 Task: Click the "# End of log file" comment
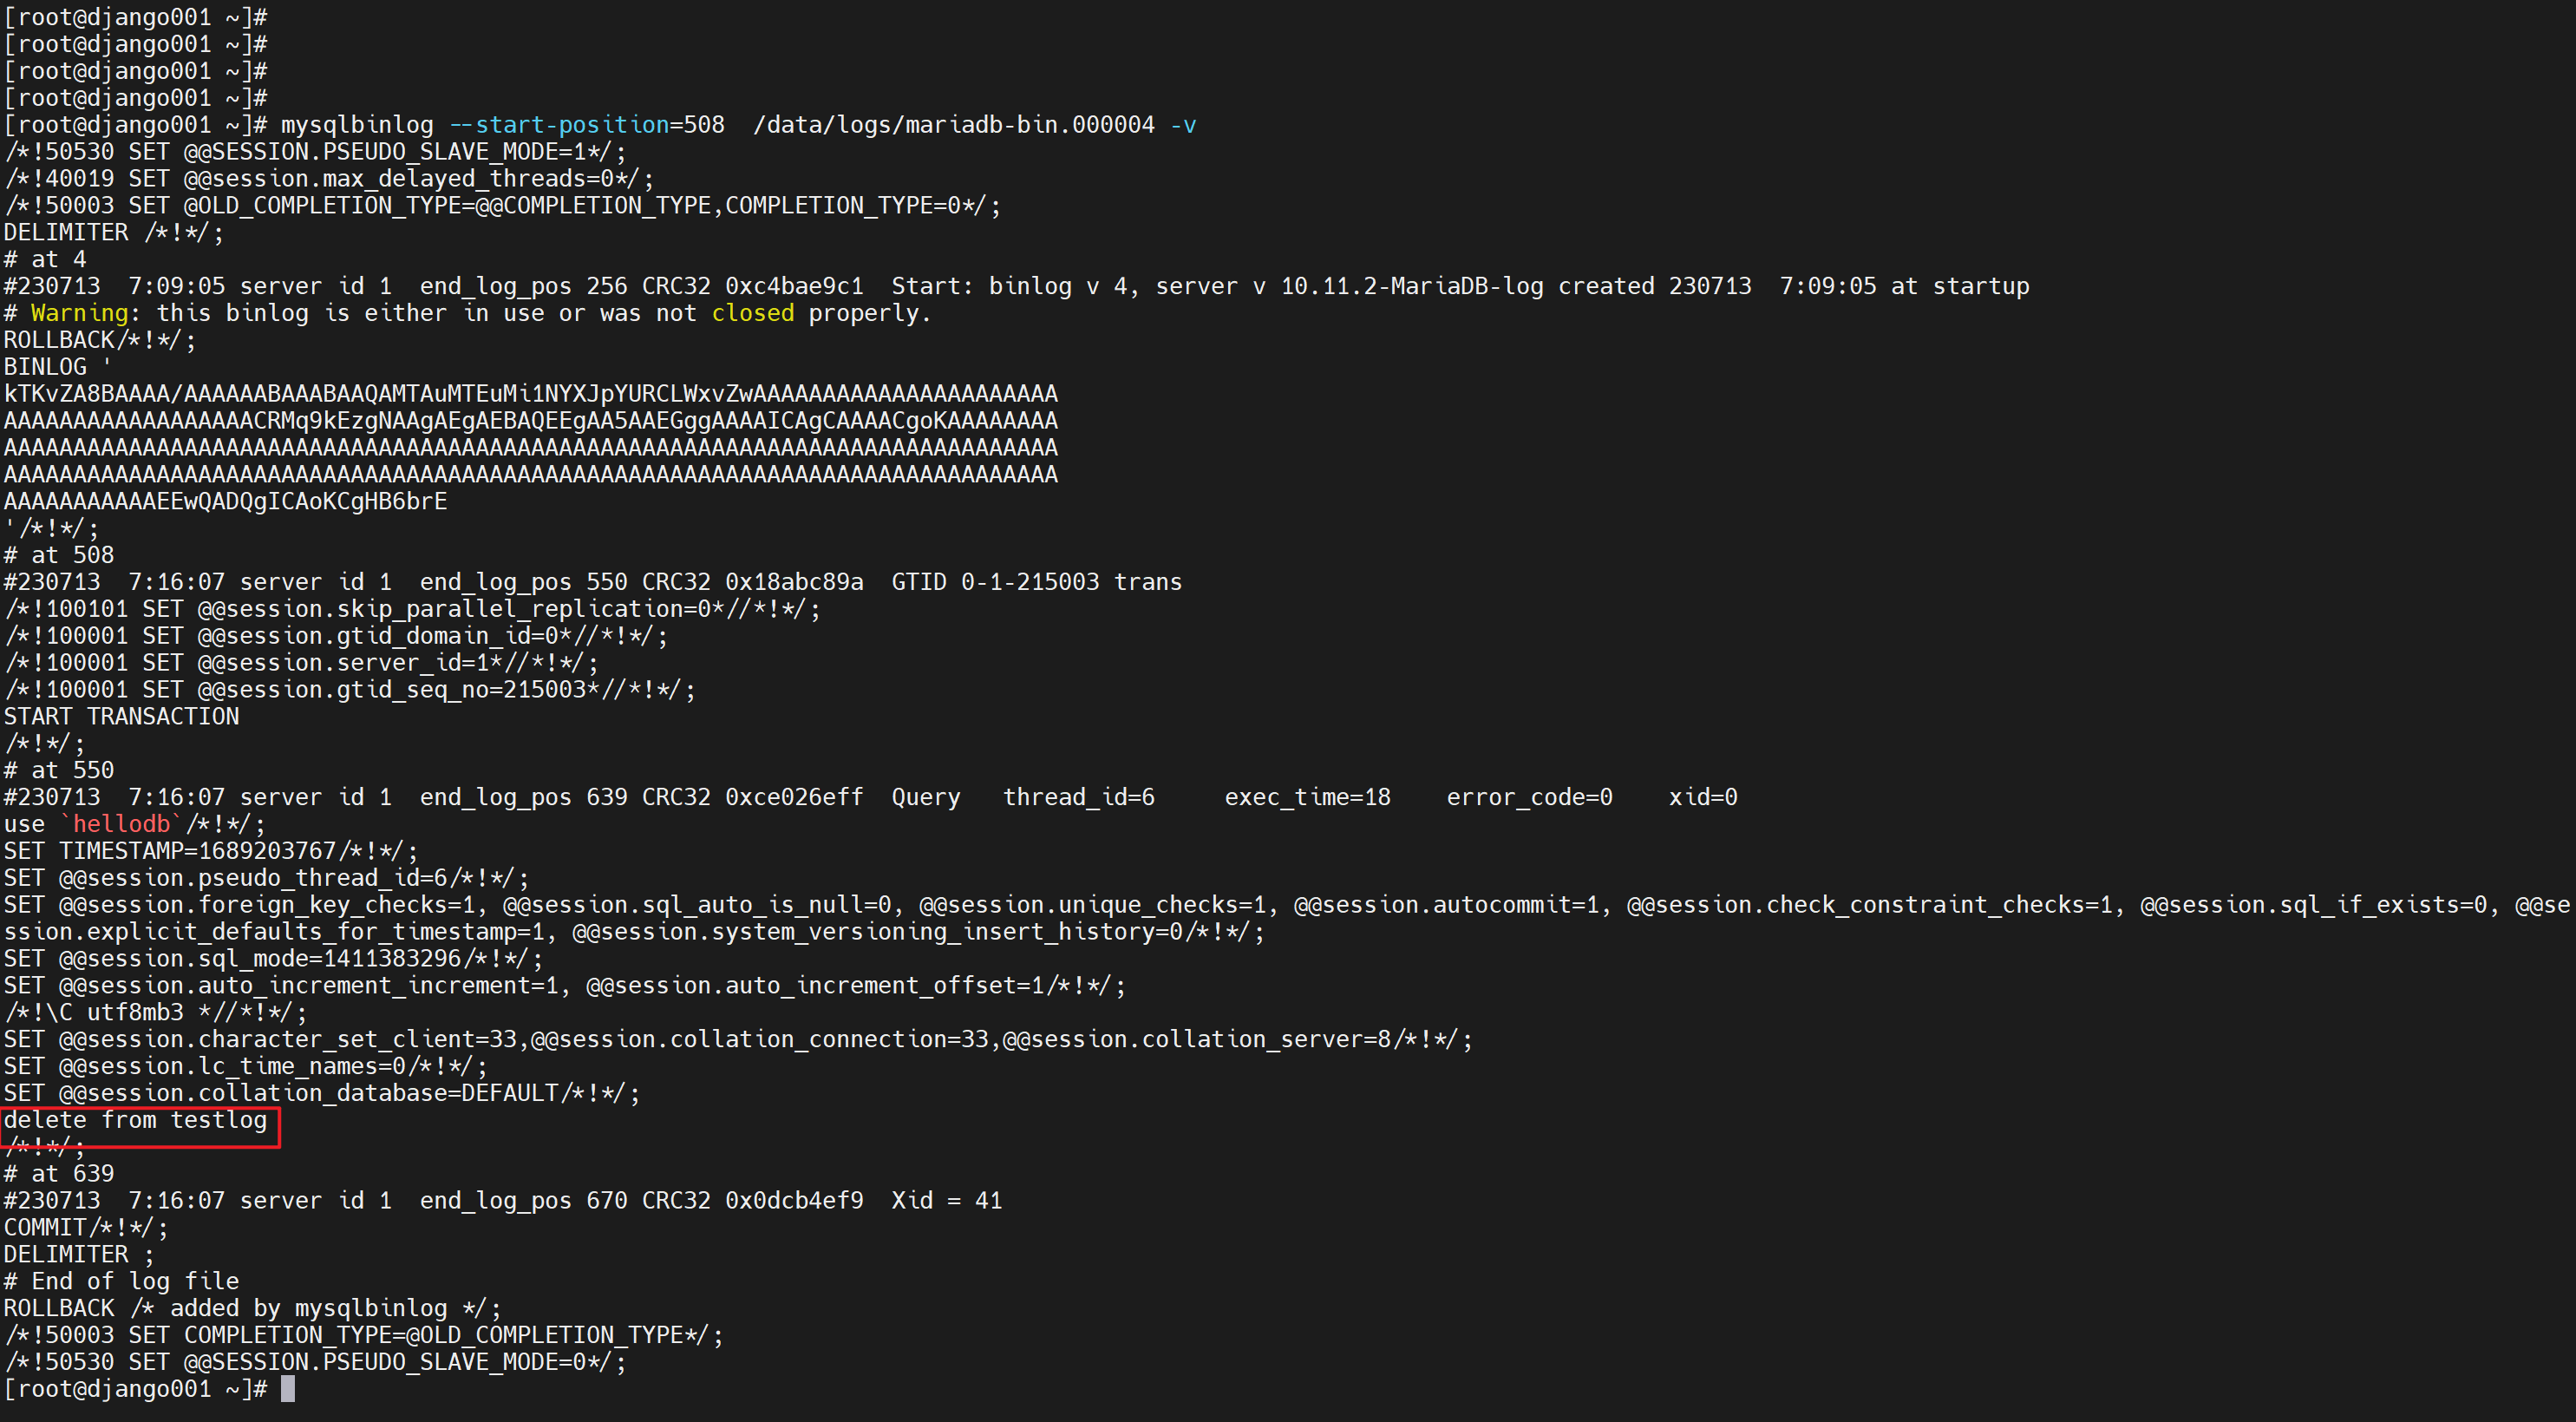pyautogui.click(x=121, y=1282)
